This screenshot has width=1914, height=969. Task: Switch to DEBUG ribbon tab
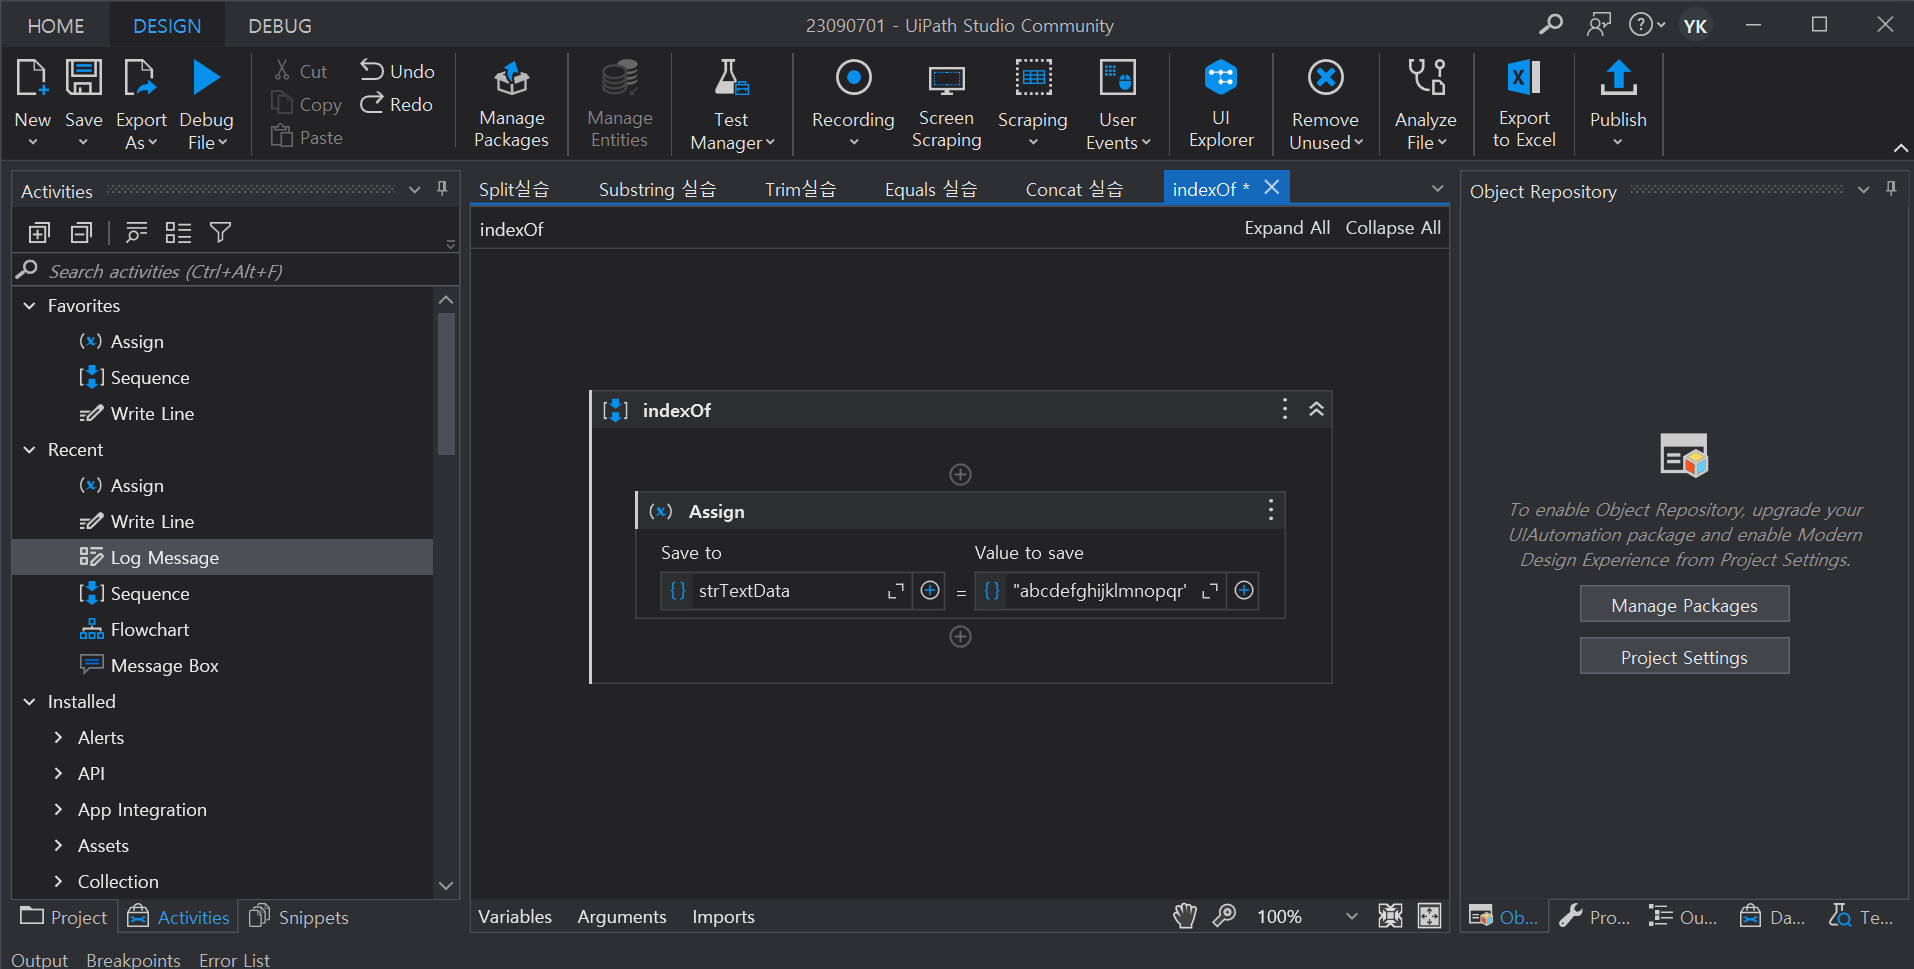click(x=280, y=25)
